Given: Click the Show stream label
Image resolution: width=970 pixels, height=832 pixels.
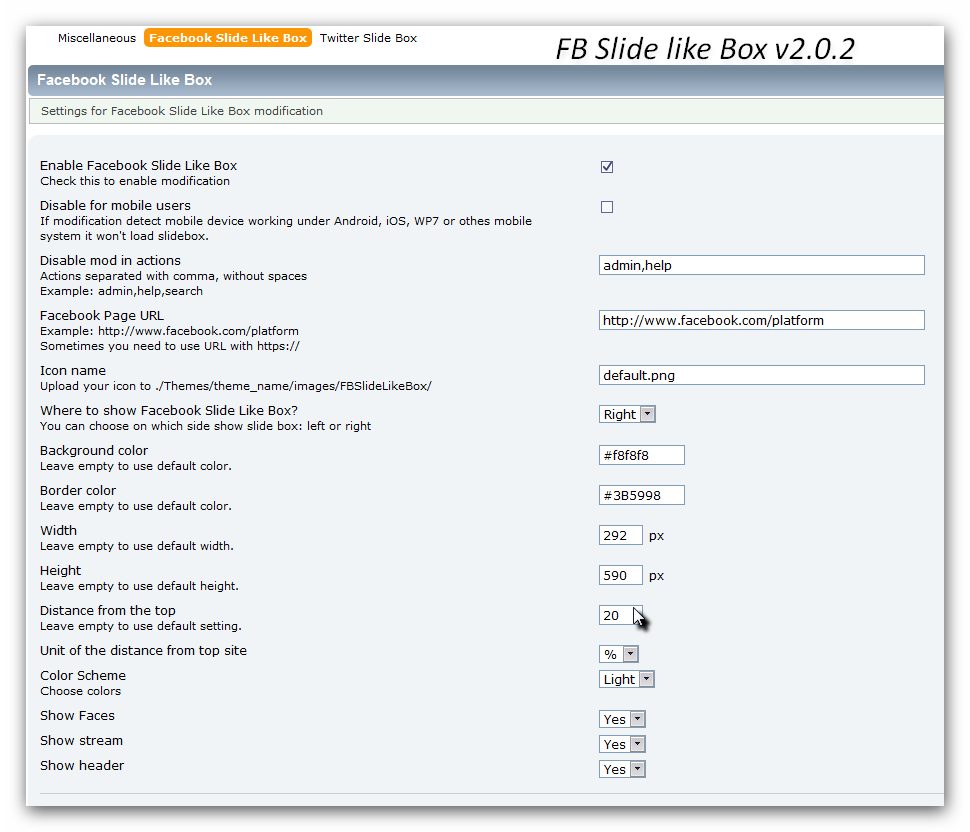Looking at the screenshot, I should point(82,741).
